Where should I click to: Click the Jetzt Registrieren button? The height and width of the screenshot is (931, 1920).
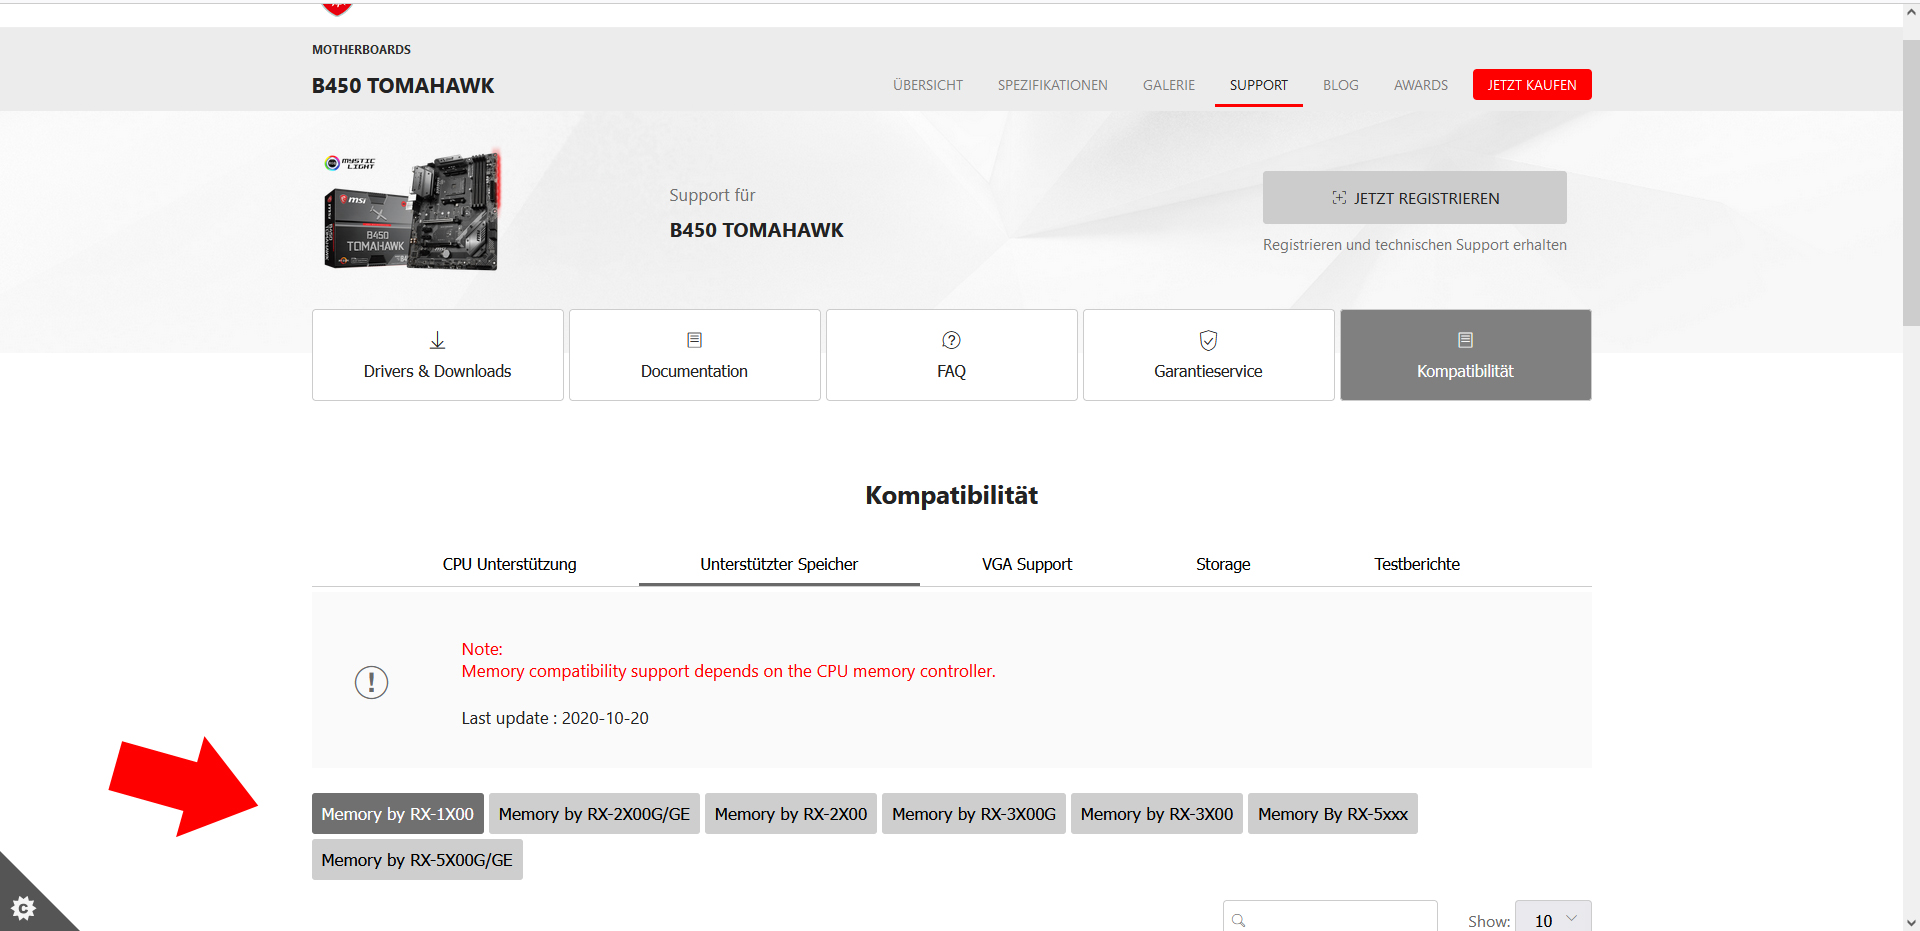tap(1415, 198)
